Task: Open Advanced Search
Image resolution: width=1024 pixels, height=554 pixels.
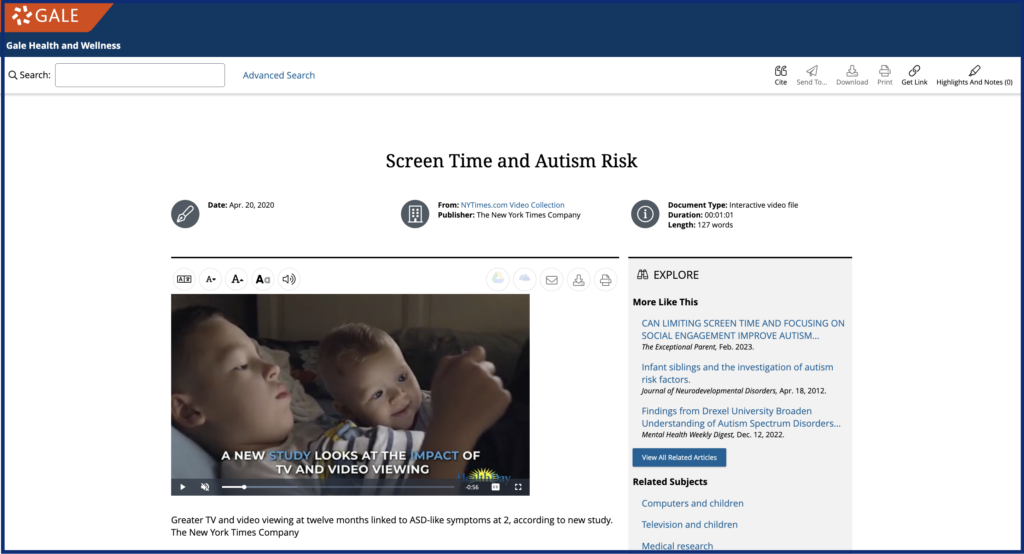Action: pyautogui.click(x=278, y=75)
